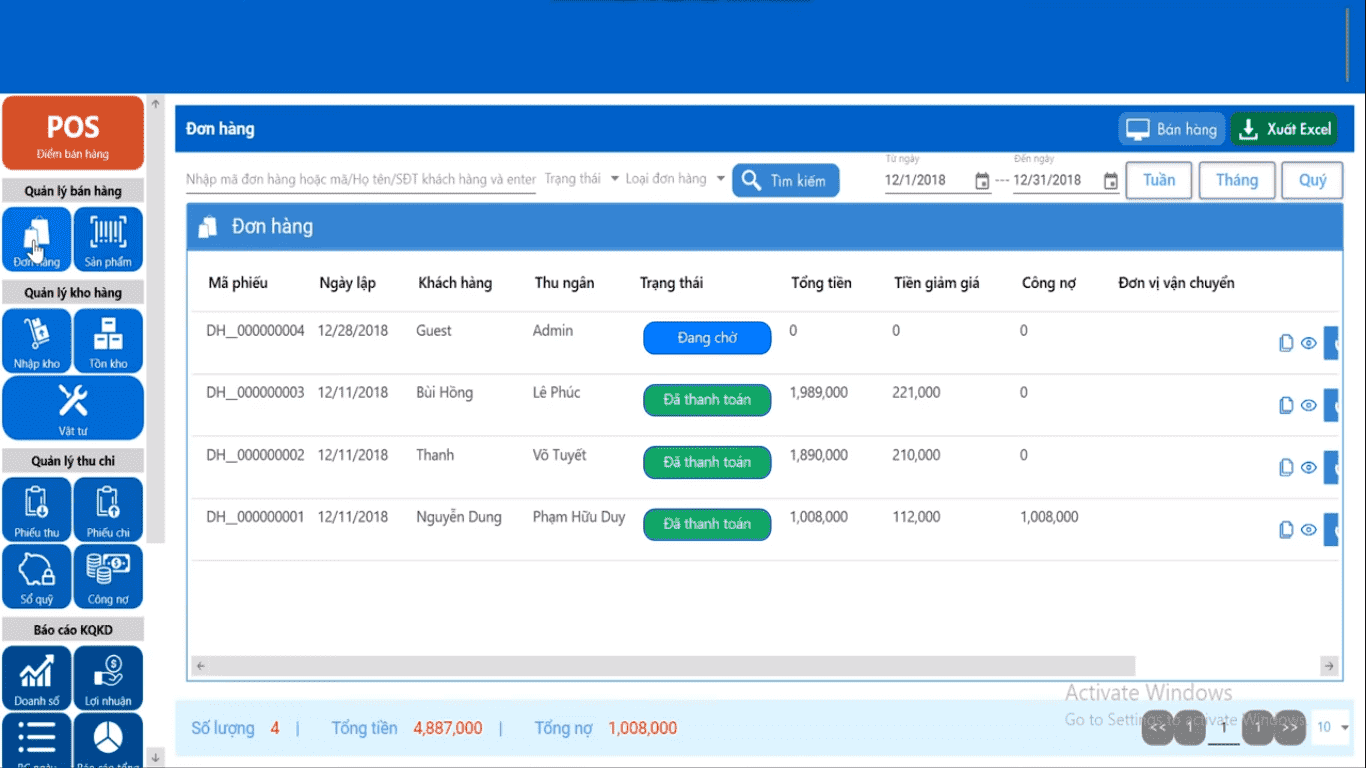Open the Doanh số chart icon

37,679
